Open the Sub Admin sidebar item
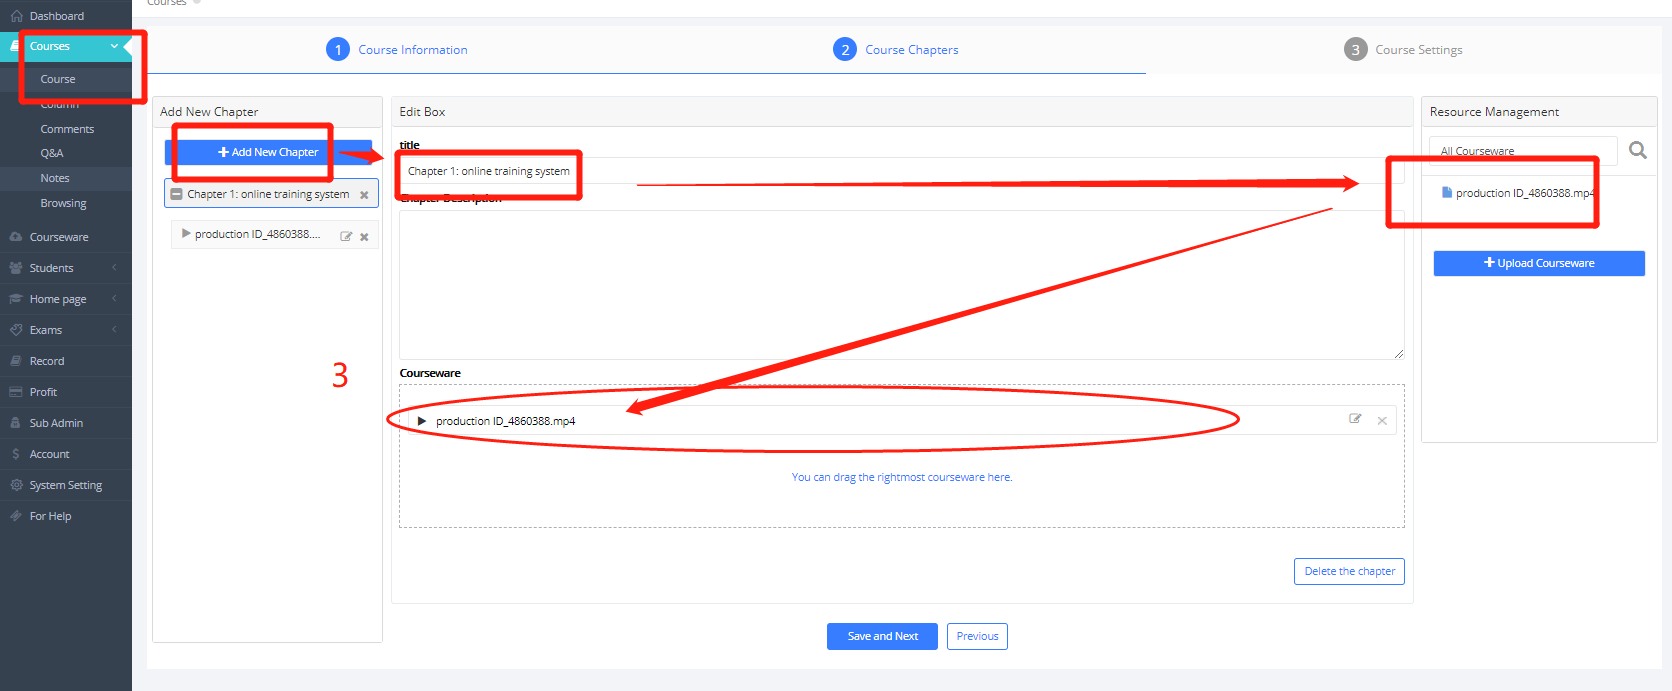Image resolution: width=1672 pixels, height=691 pixels. [x=56, y=423]
